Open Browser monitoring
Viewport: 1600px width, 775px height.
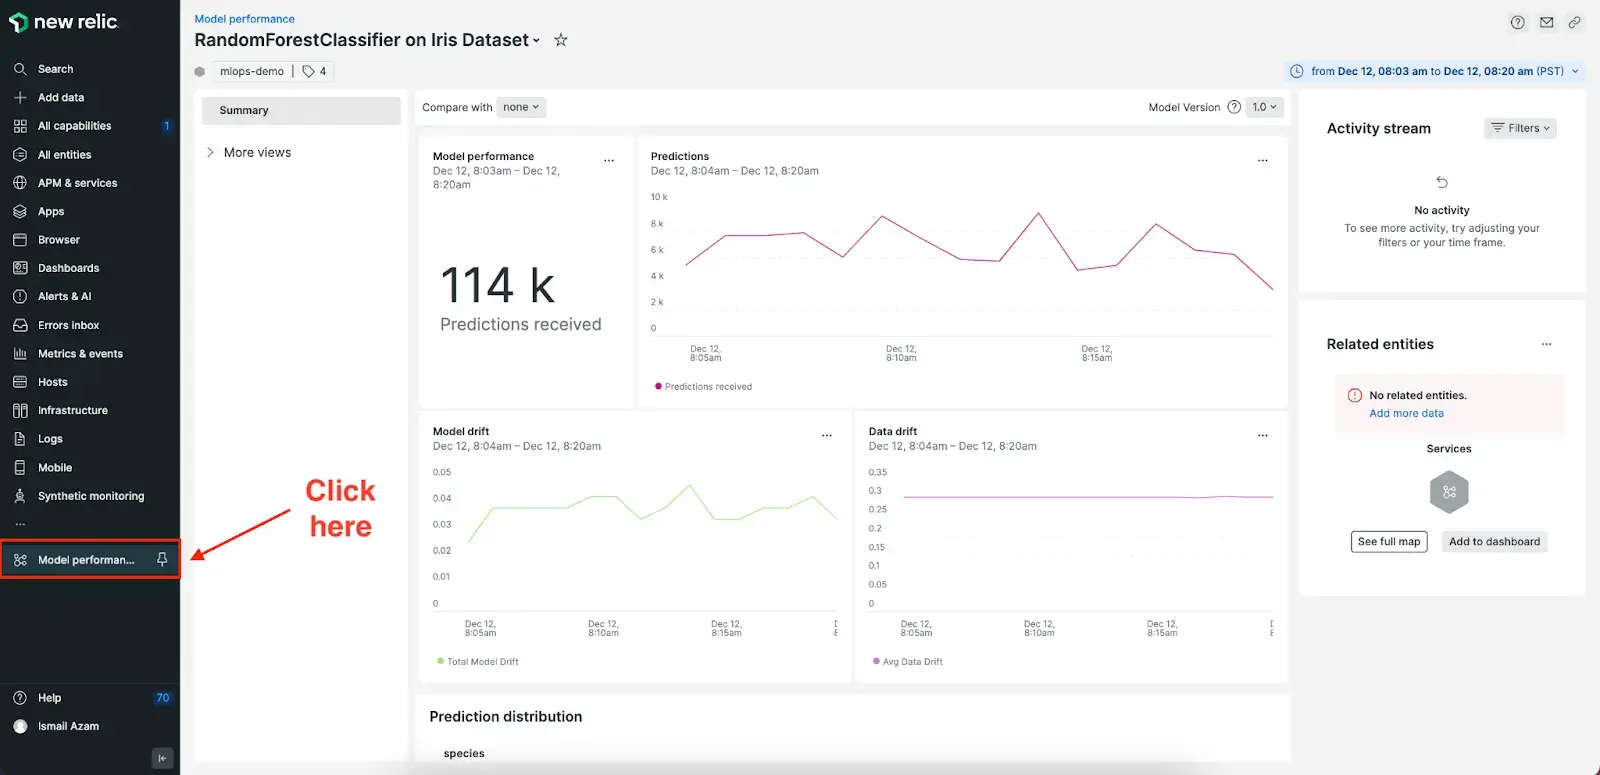[59, 240]
